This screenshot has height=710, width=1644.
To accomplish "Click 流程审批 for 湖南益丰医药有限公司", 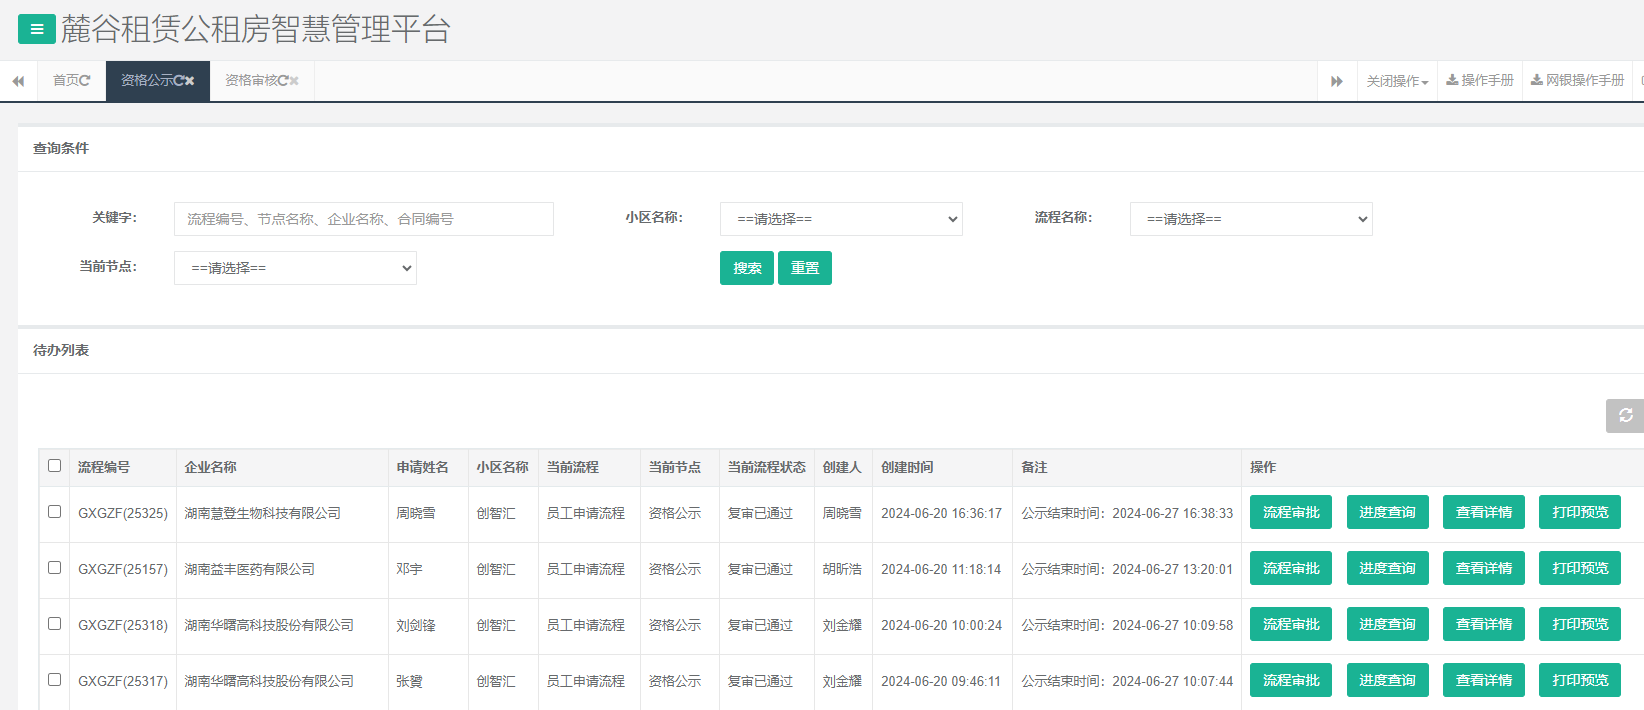I will 1290,568.
